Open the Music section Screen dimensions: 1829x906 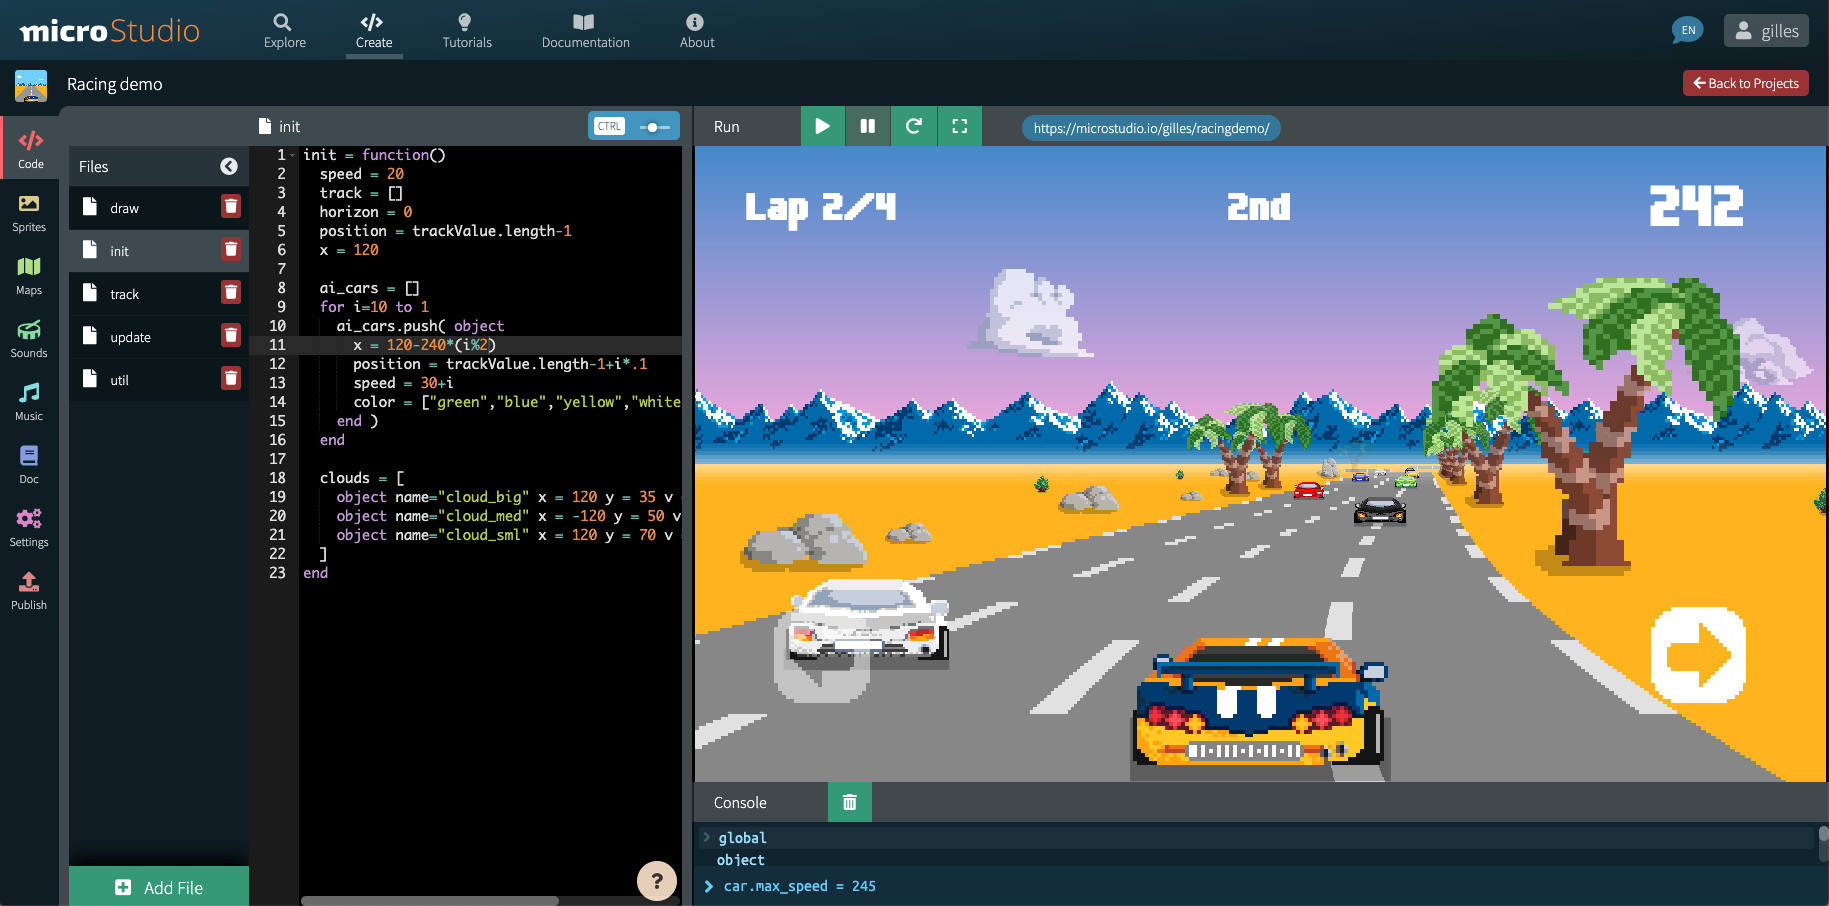pos(29,402)
